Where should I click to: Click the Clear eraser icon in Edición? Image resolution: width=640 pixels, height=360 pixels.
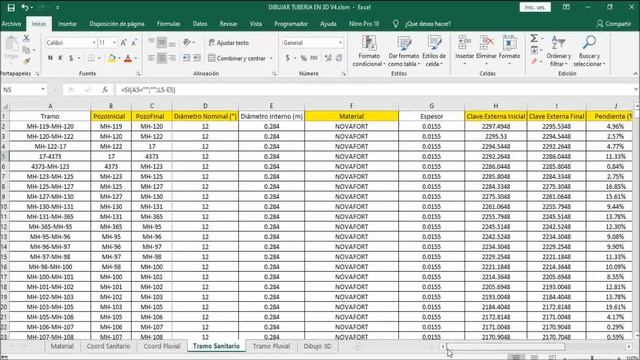[534, 61]
